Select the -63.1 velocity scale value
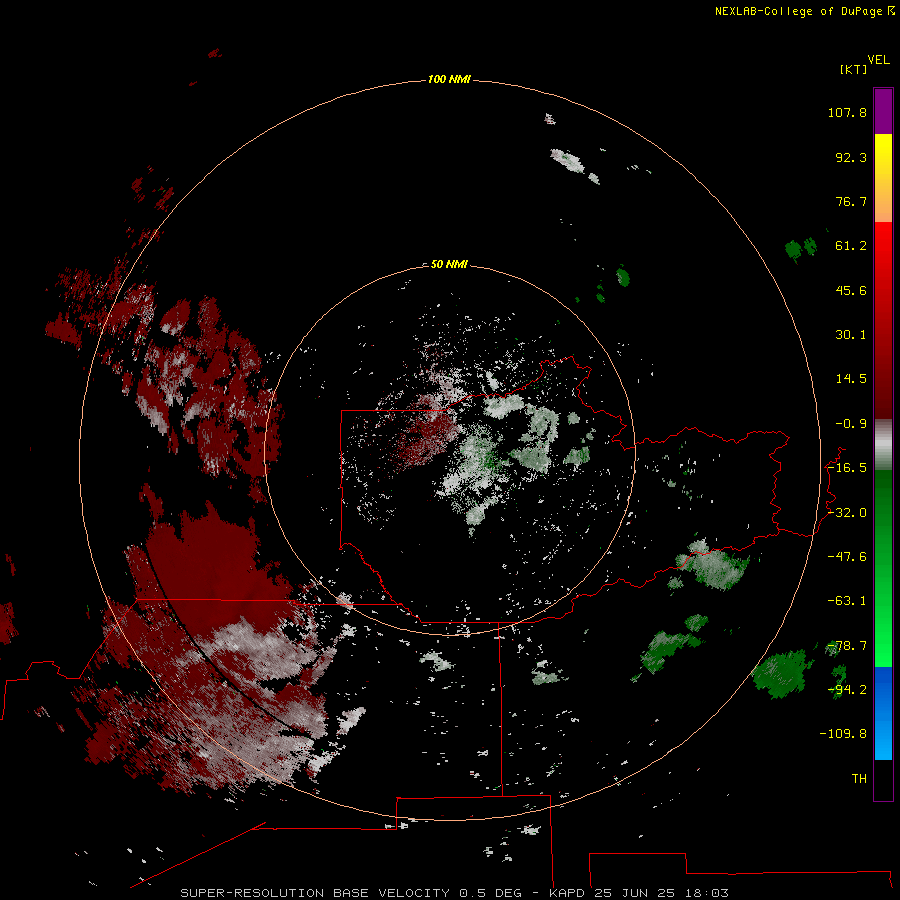This screenshot has width=900, height=900. [847, 601]
